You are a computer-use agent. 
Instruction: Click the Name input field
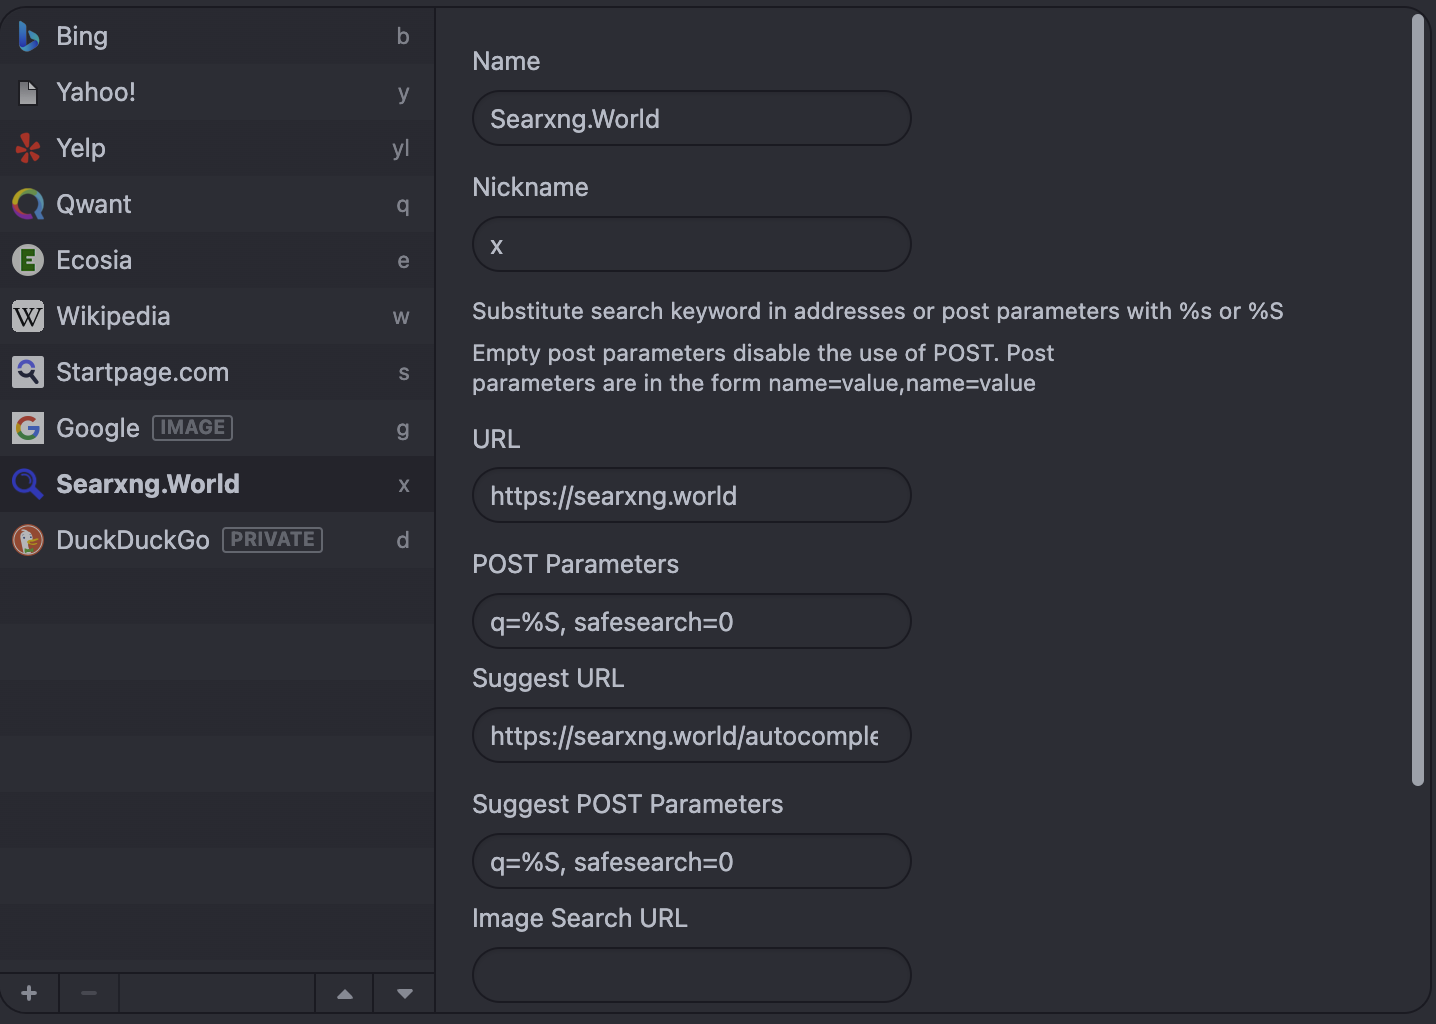point(691,118)
